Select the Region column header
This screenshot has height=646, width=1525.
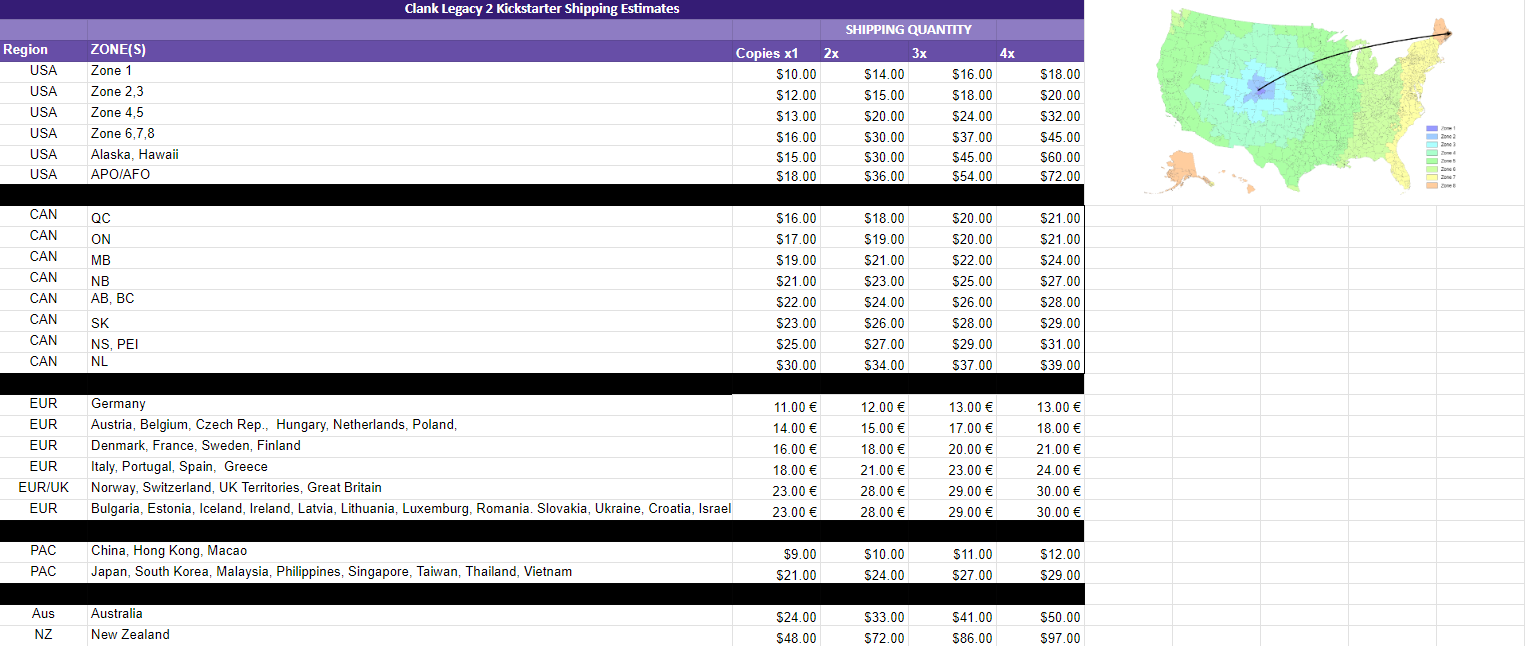pos(44,51)
